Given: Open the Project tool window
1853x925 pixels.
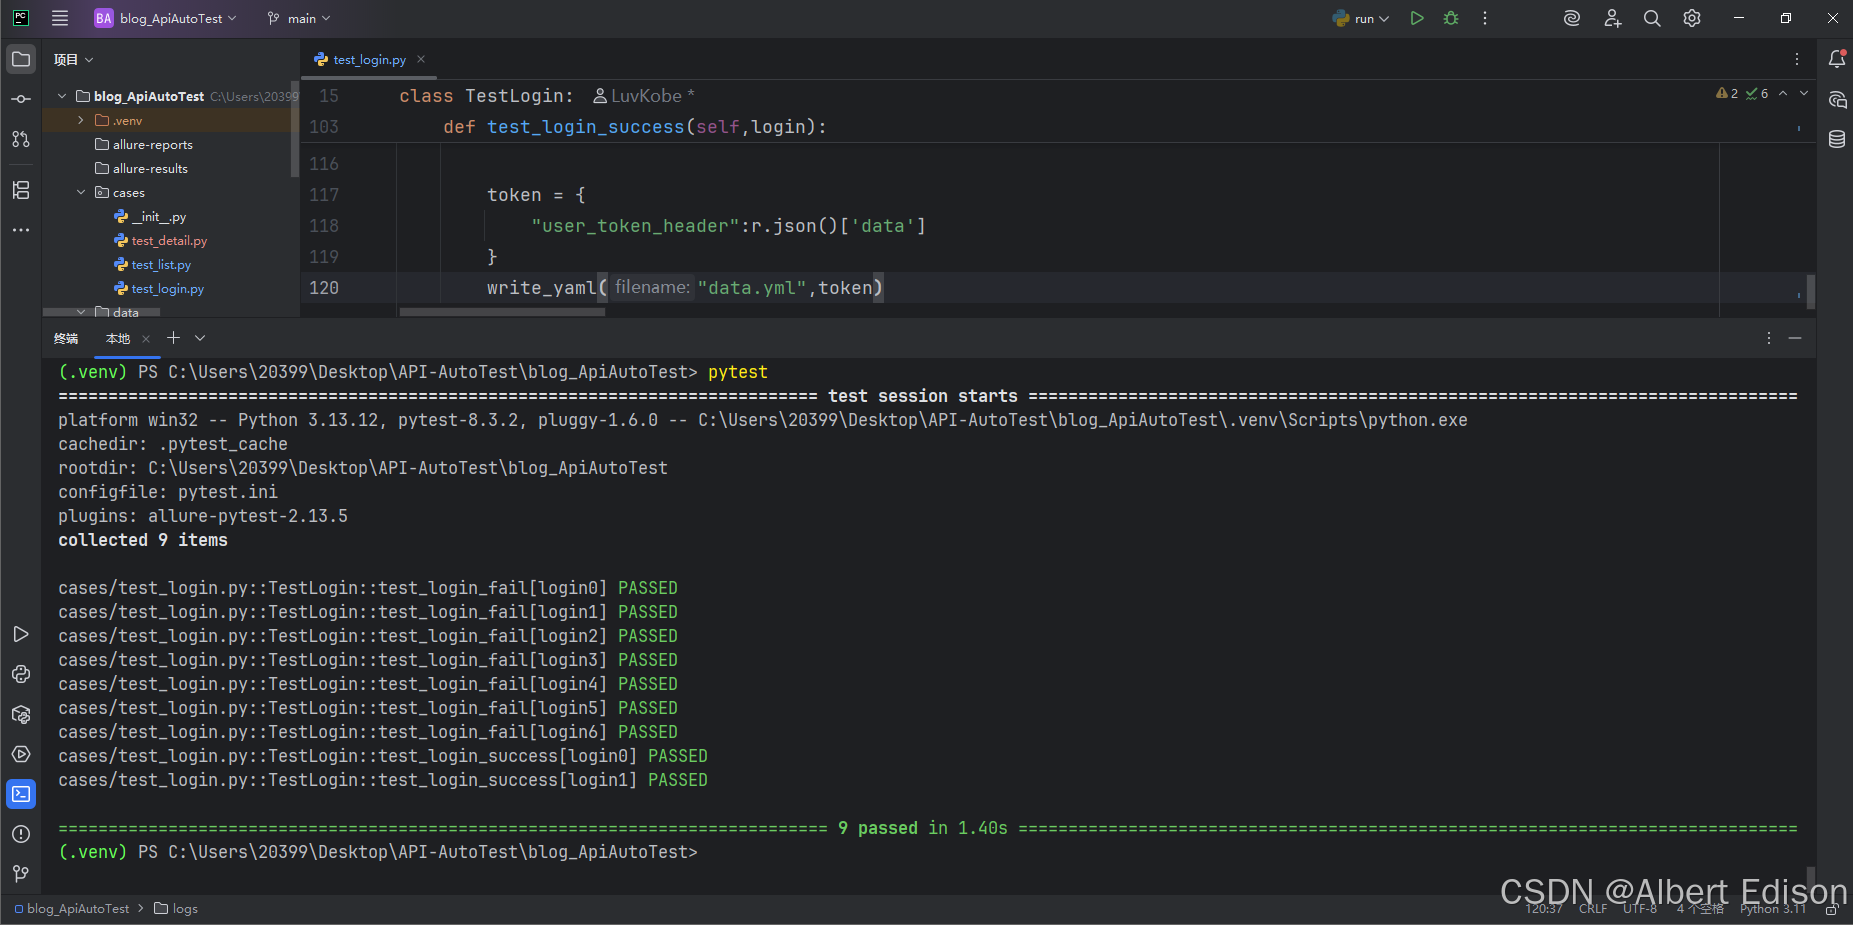Looking at the screenshot, I should point(21,59).
